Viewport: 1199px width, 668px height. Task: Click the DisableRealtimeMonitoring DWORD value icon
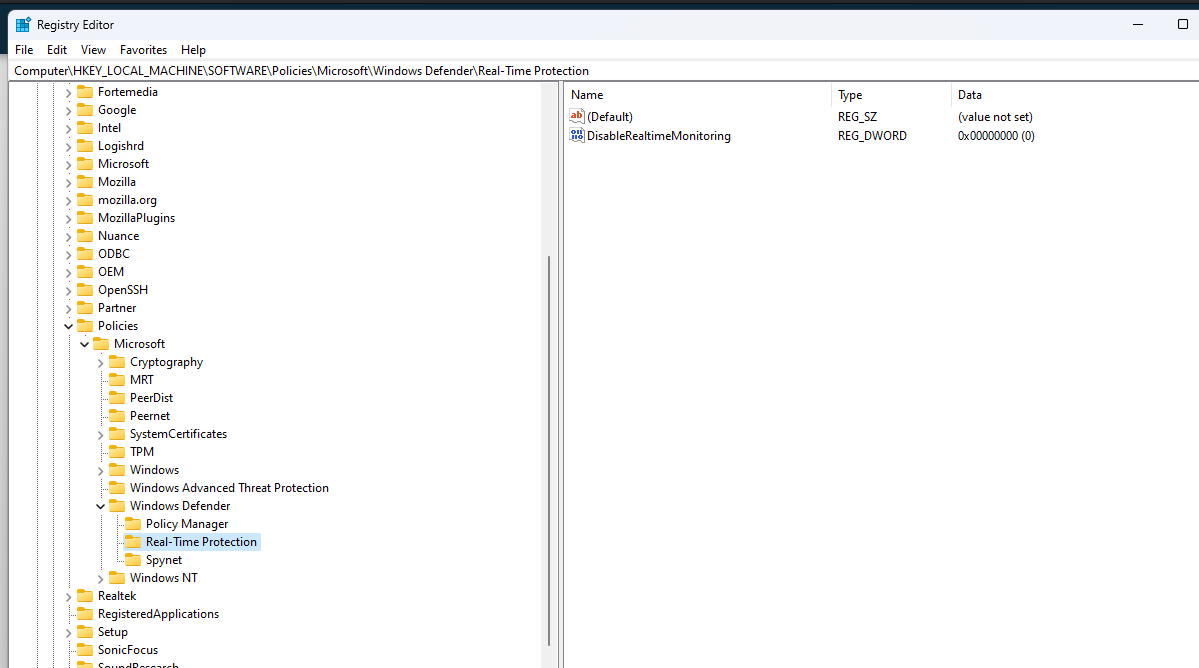(x=577, y=135)
